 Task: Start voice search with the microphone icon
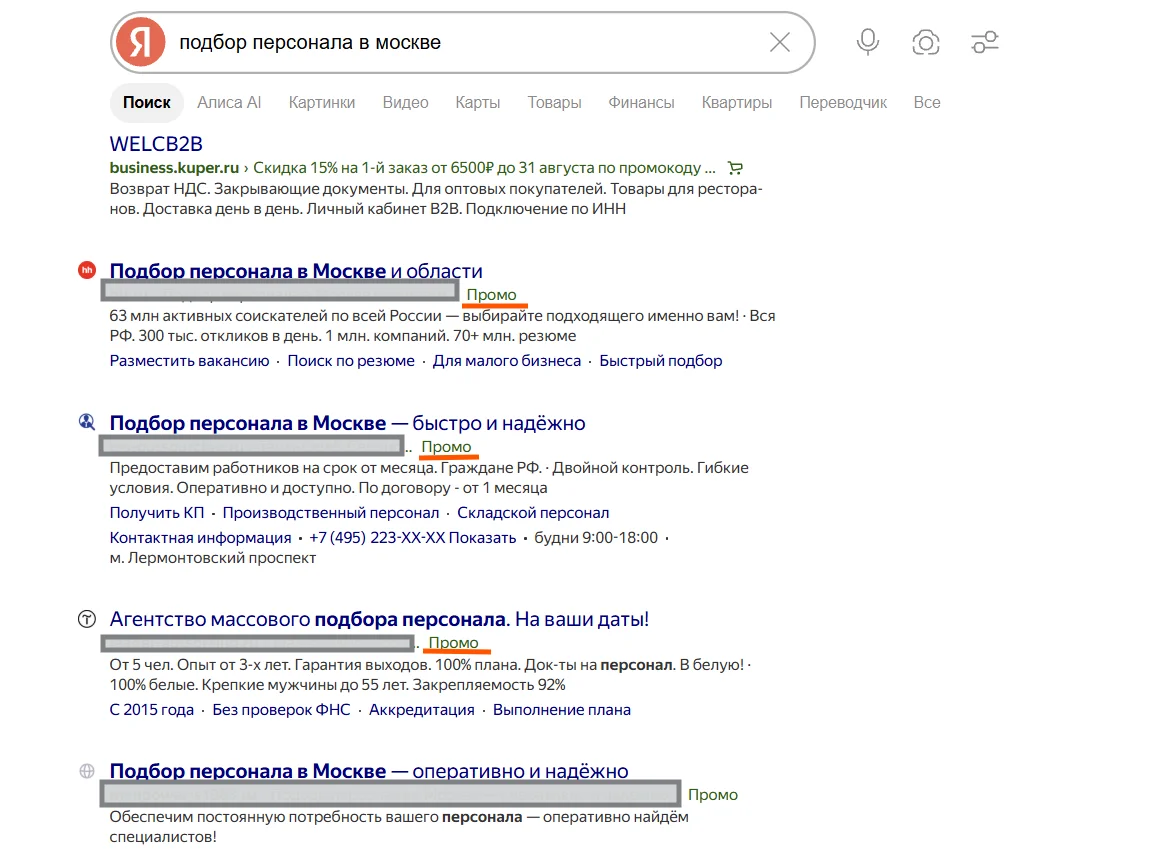[868, 42]
